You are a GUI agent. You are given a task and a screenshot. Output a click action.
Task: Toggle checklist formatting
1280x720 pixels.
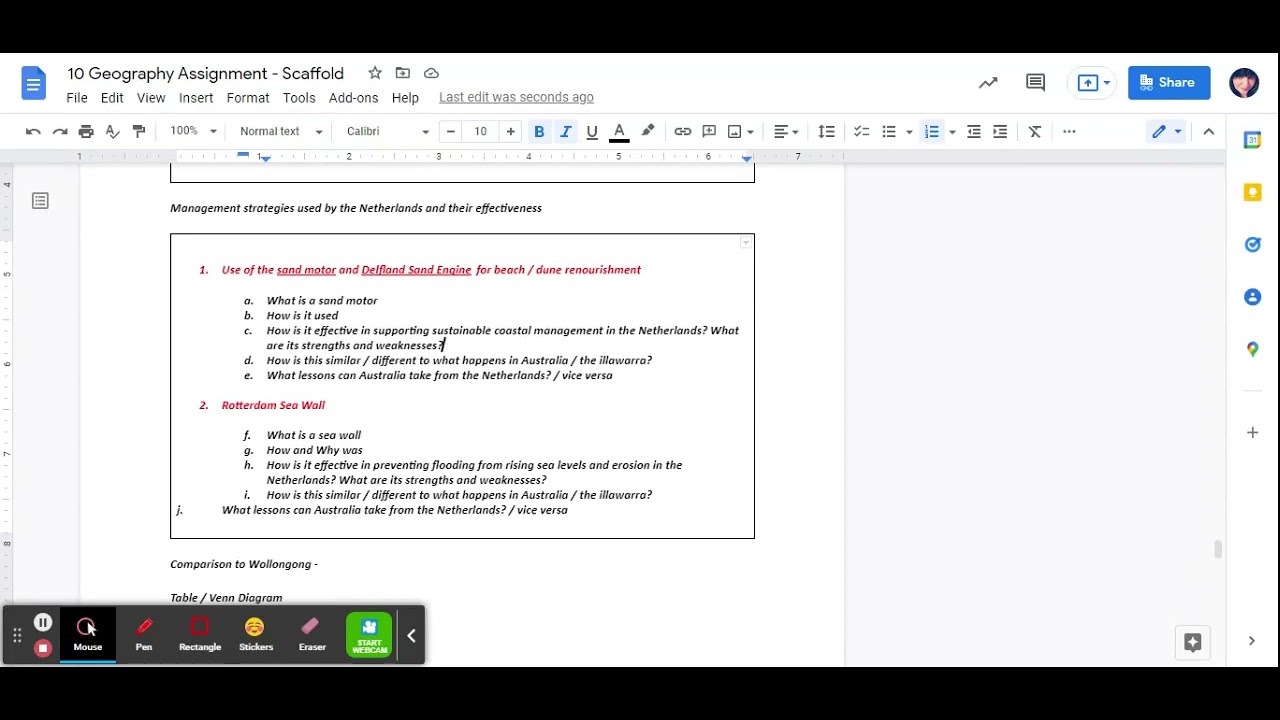click(x=861, y=131)
